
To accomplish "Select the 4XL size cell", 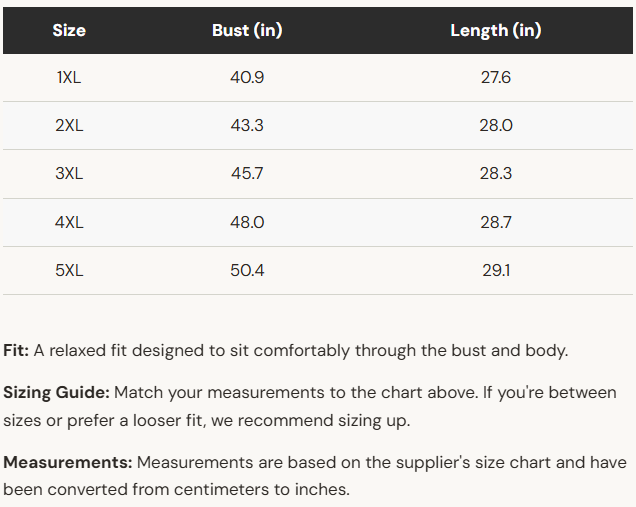I will coord(69,222).
